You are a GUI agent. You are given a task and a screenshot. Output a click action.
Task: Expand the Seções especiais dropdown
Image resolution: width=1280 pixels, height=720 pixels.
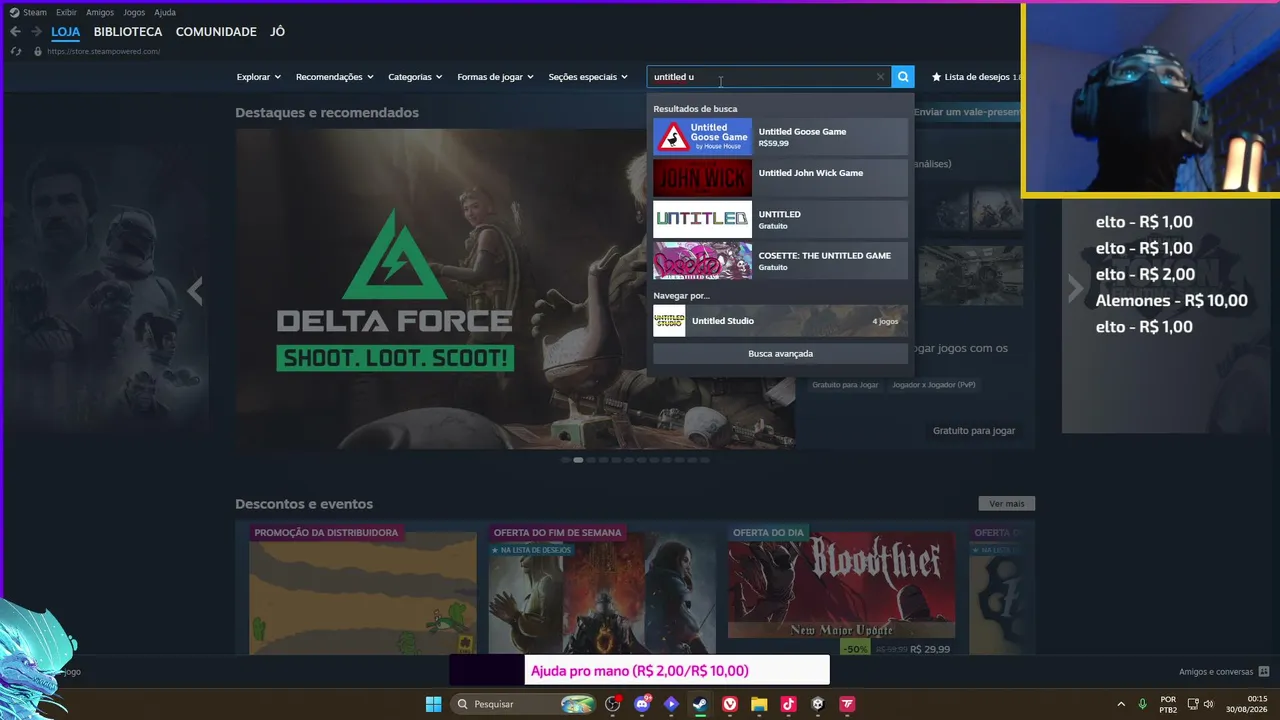click(588, 77)
